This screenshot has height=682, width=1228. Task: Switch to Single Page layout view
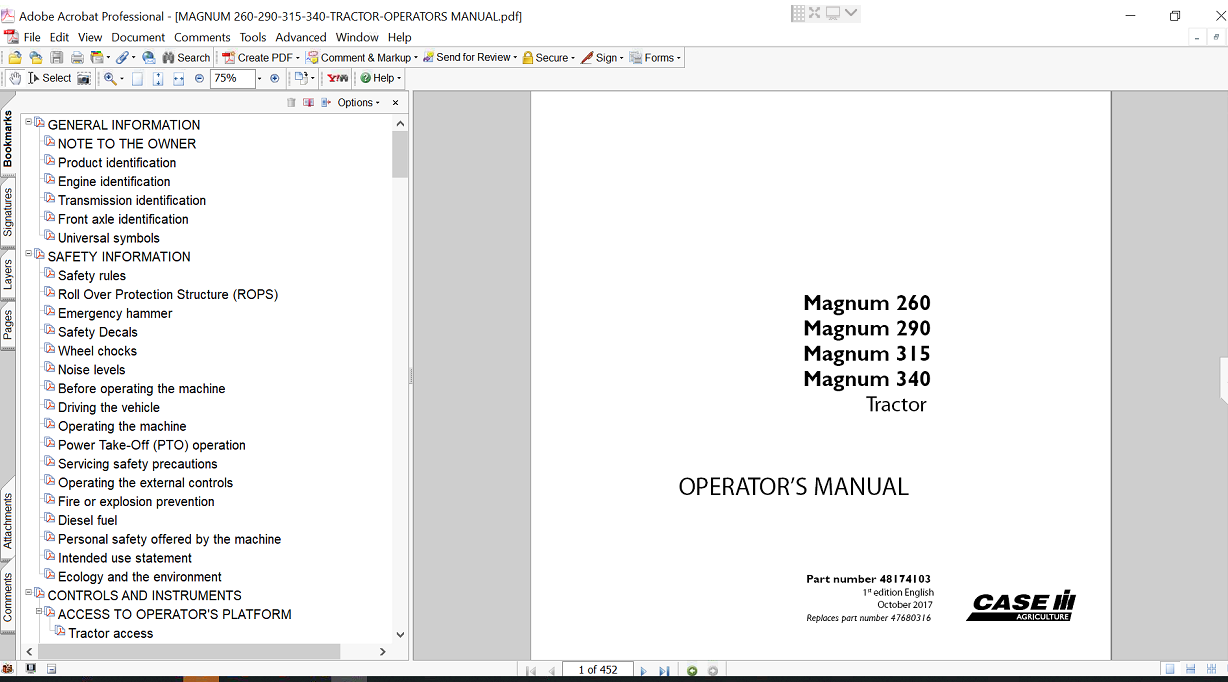click(1169, 670)
